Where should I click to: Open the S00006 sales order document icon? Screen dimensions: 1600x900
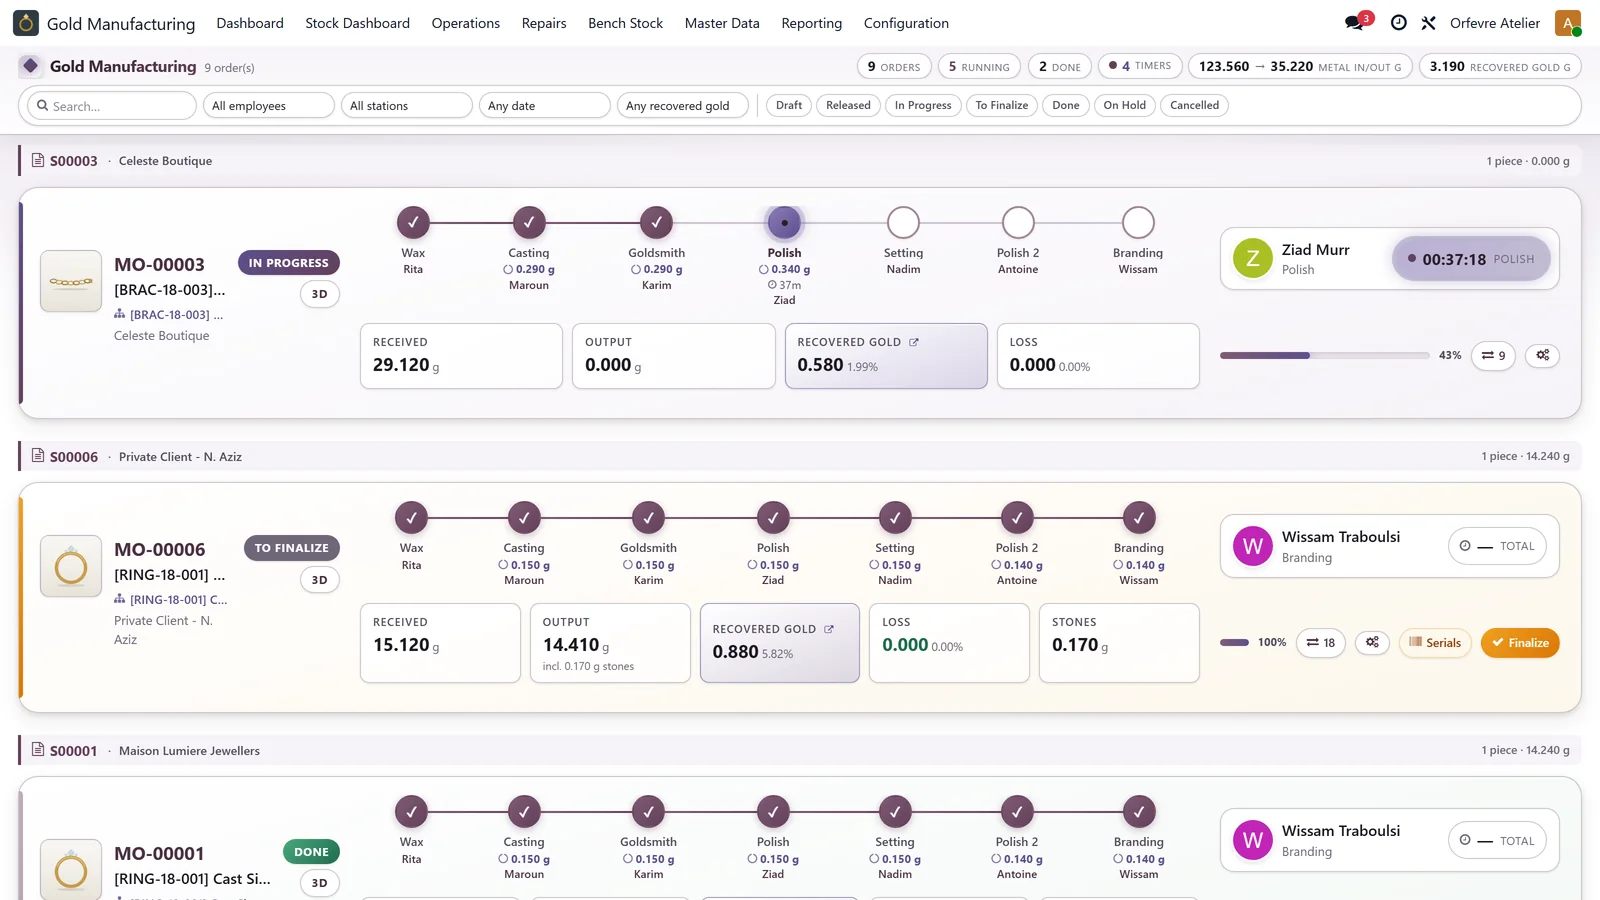click(x=38, y=456)
